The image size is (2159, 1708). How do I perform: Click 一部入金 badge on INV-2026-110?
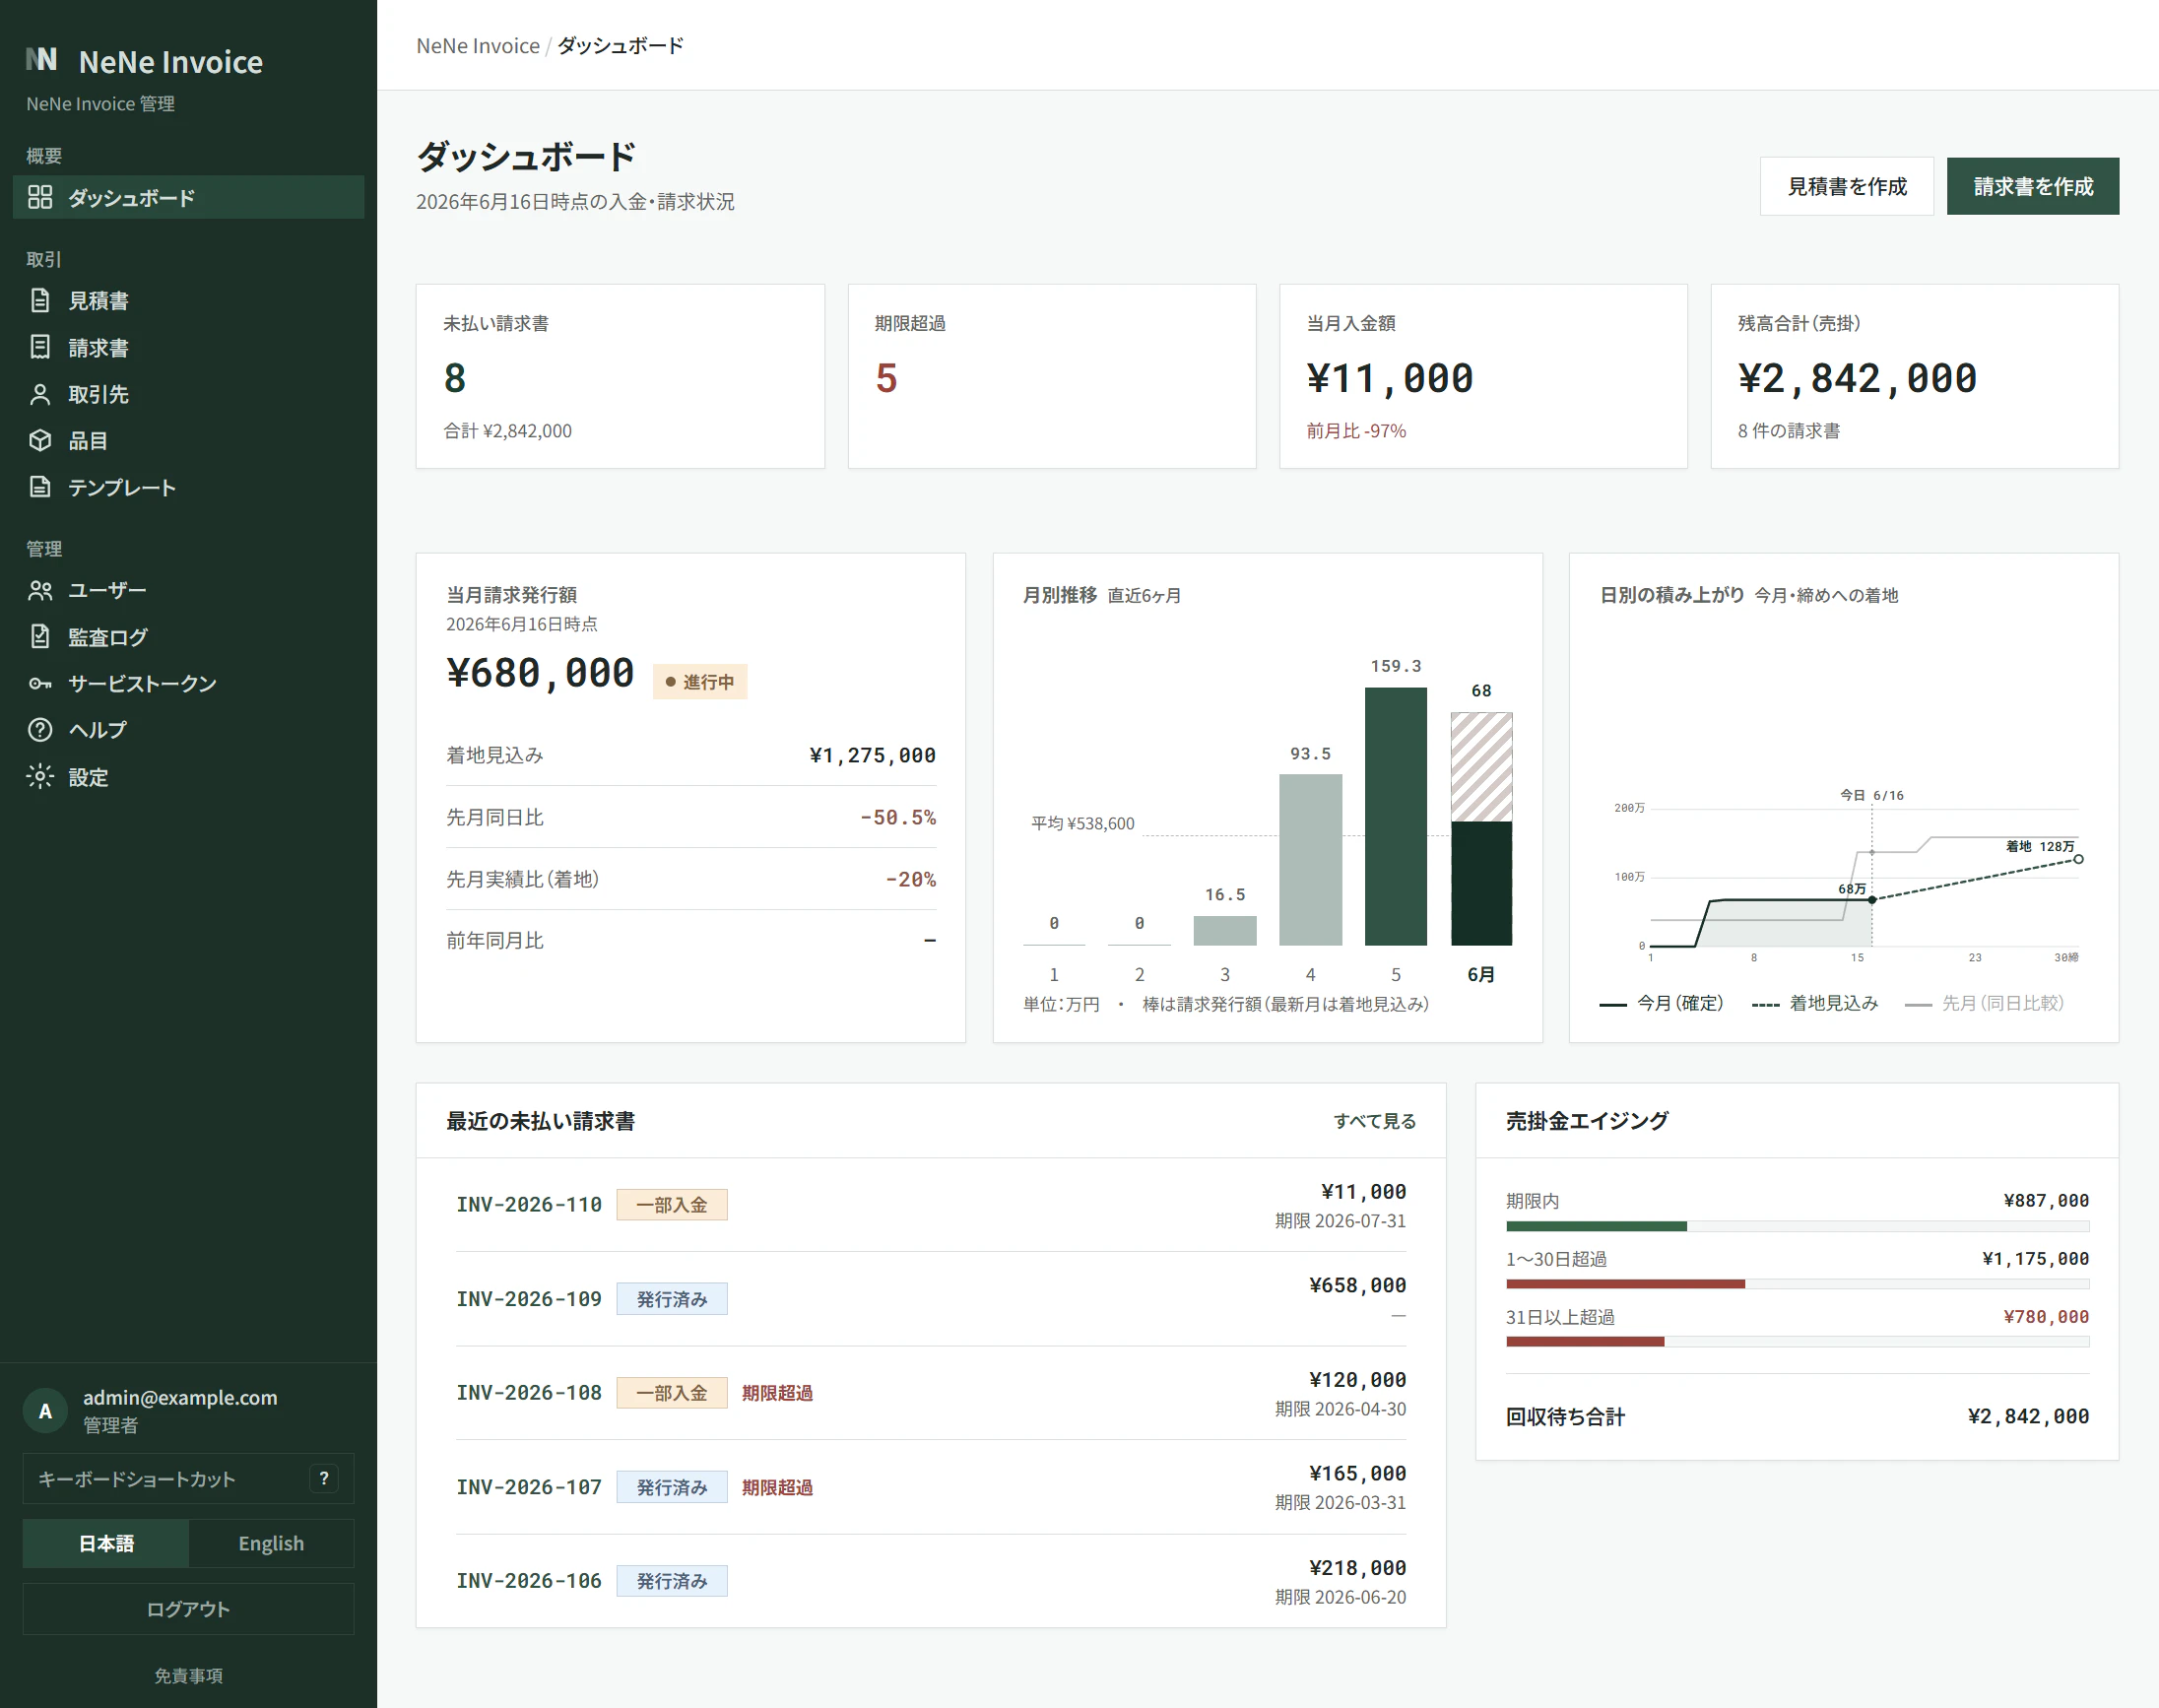[671, 1205]
